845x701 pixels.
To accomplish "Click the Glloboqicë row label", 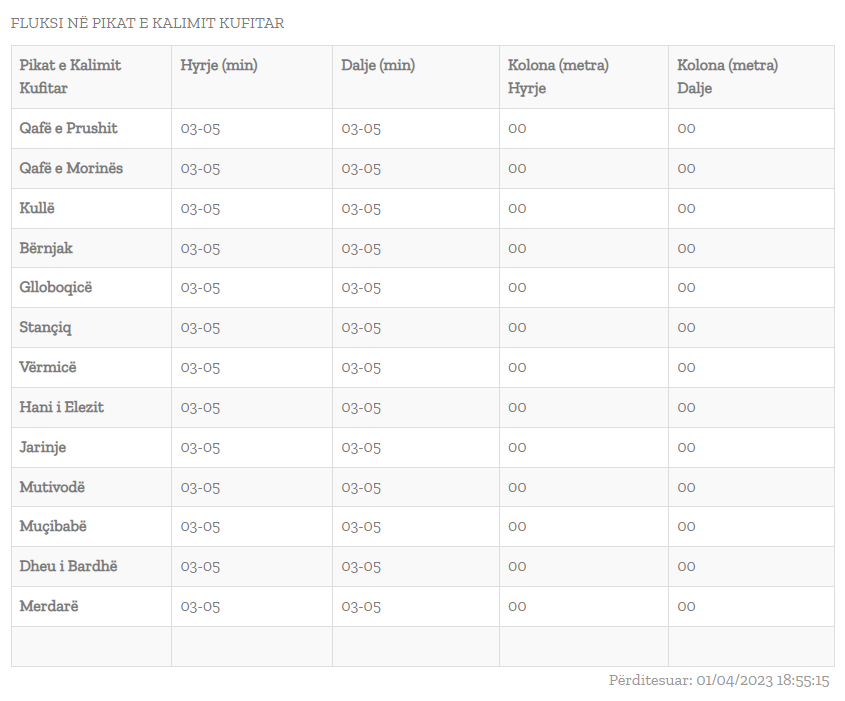I will coord(56,287).
